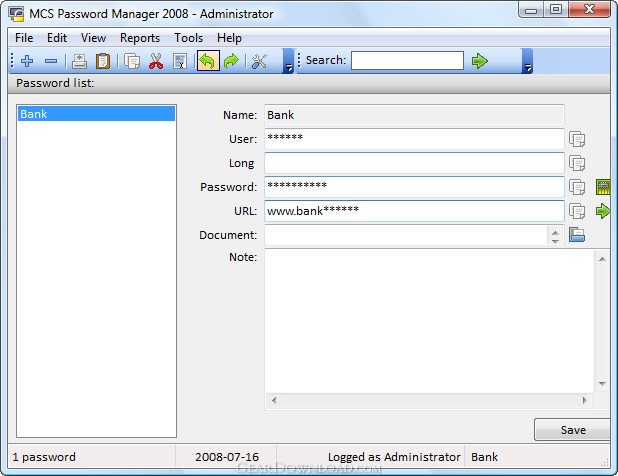Image resolution: width=618 pixels, height=476 pixels.
Task: Click Document field up stepper arrow
Action: coord(555,232)
